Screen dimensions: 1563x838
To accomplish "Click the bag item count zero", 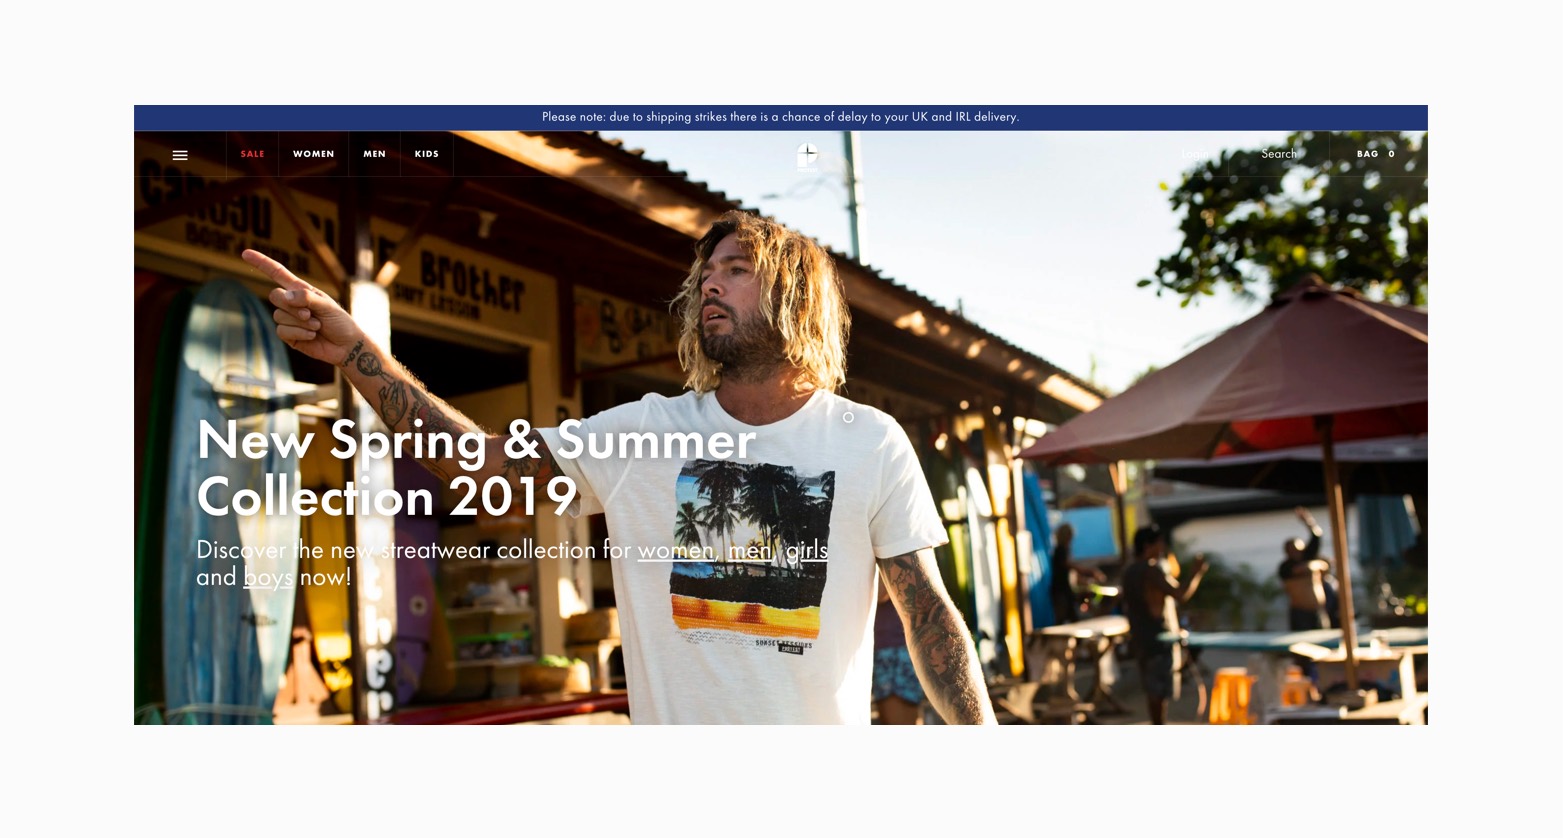I will [1391, 154].
